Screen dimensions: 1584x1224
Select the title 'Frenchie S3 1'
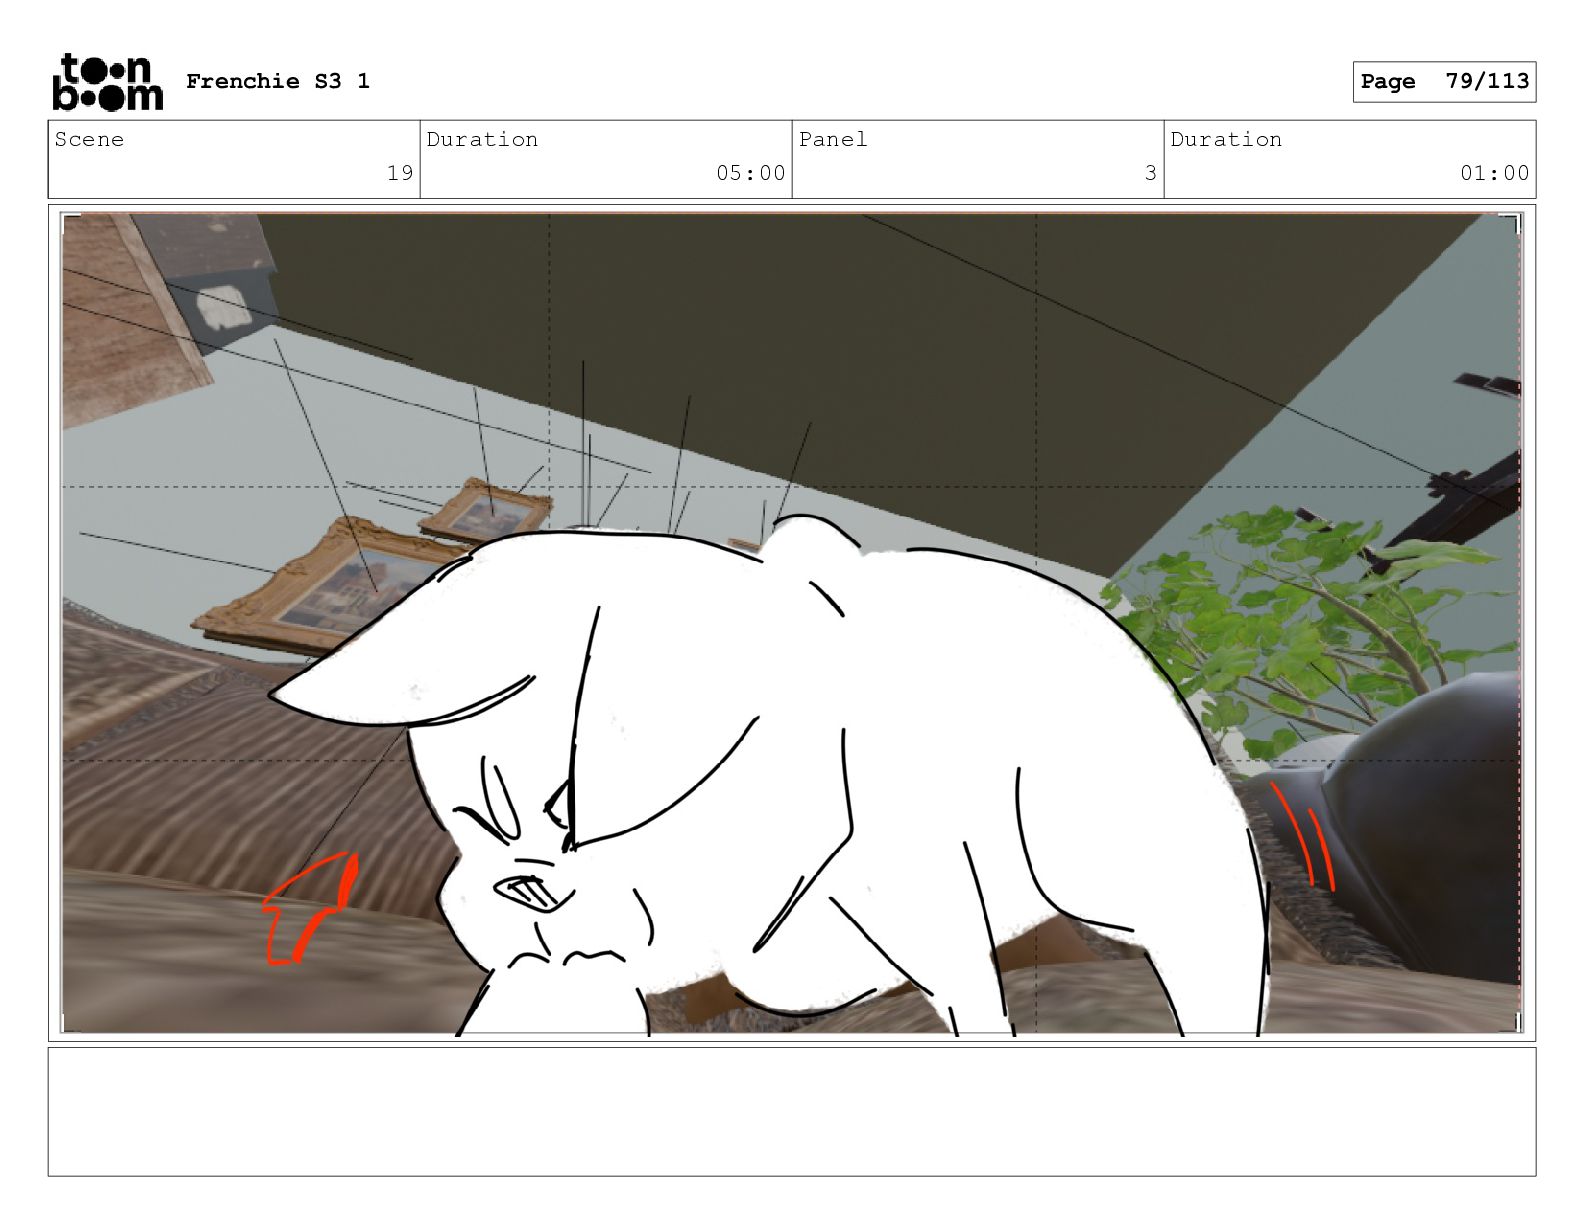tap(278, 81)
